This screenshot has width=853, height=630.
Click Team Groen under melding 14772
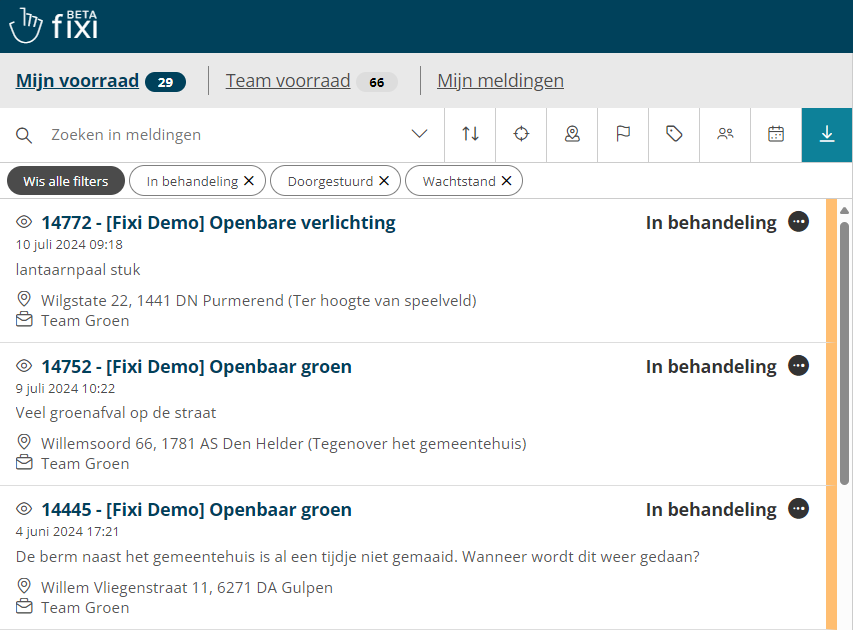[x=85, y=320]
